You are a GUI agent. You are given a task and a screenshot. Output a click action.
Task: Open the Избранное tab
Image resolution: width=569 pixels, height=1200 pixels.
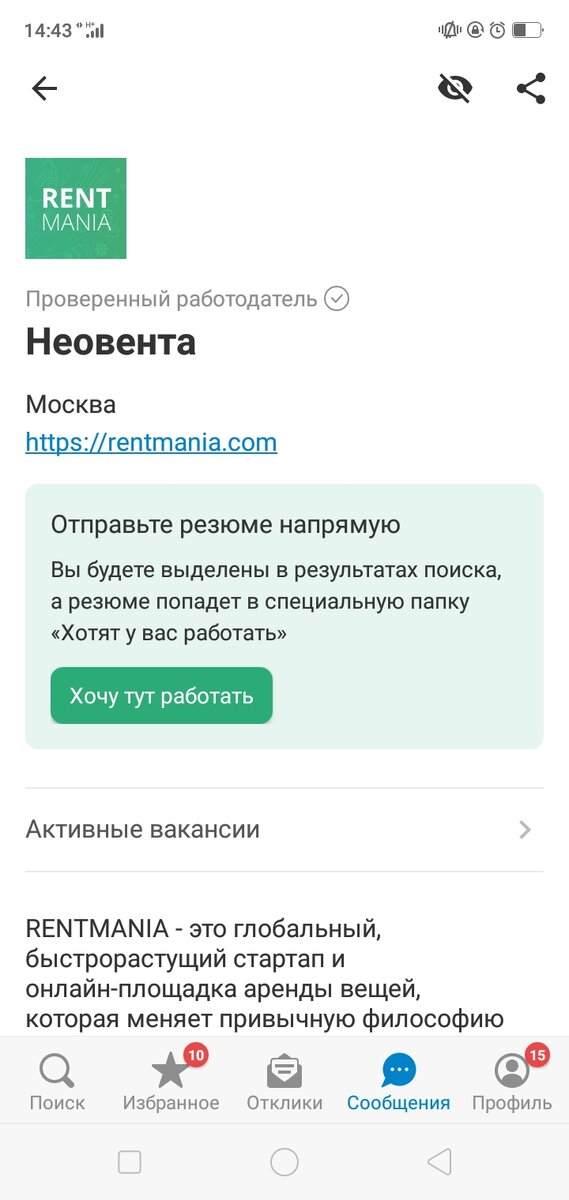pyautogui.click(x=171, y=1084)
